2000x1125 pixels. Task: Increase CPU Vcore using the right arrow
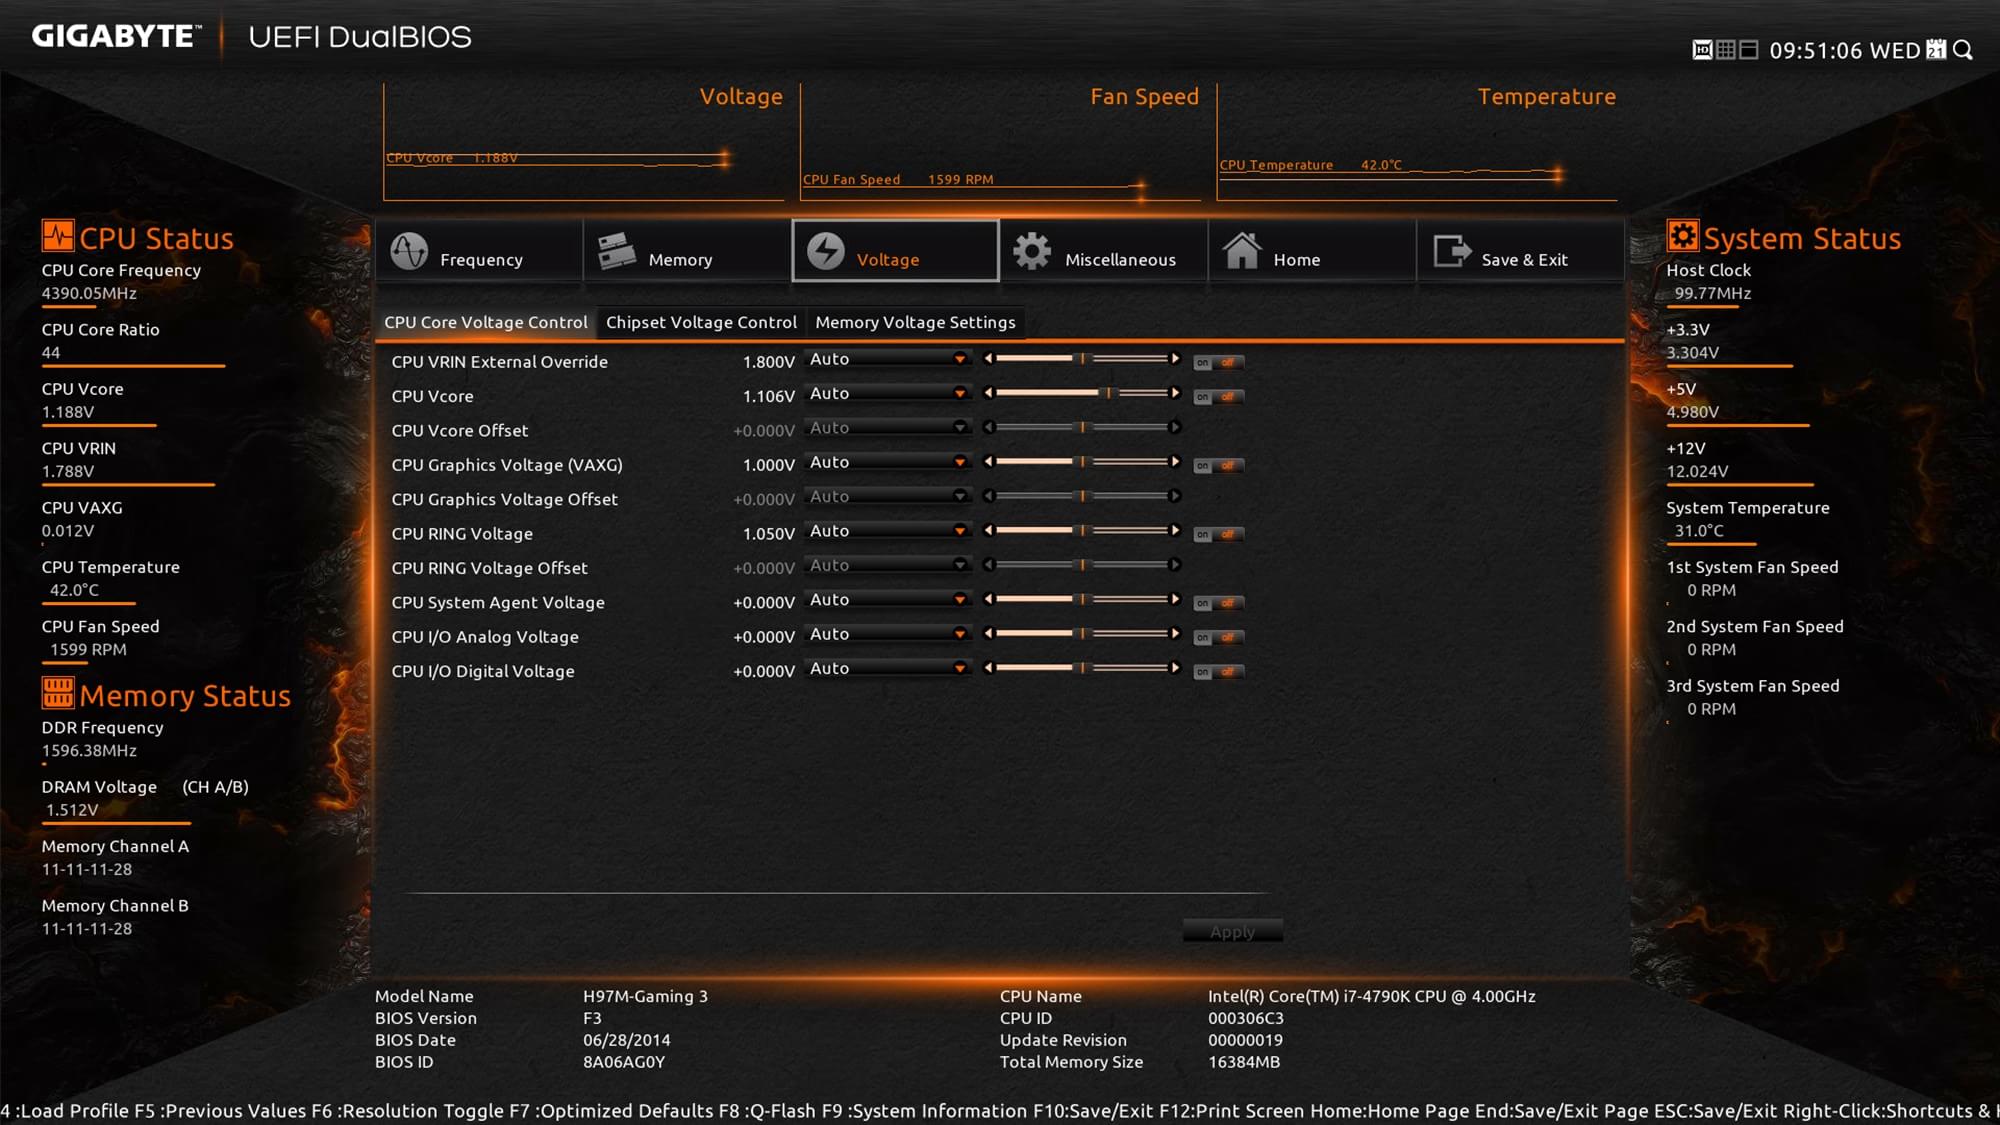(1175, 393)
